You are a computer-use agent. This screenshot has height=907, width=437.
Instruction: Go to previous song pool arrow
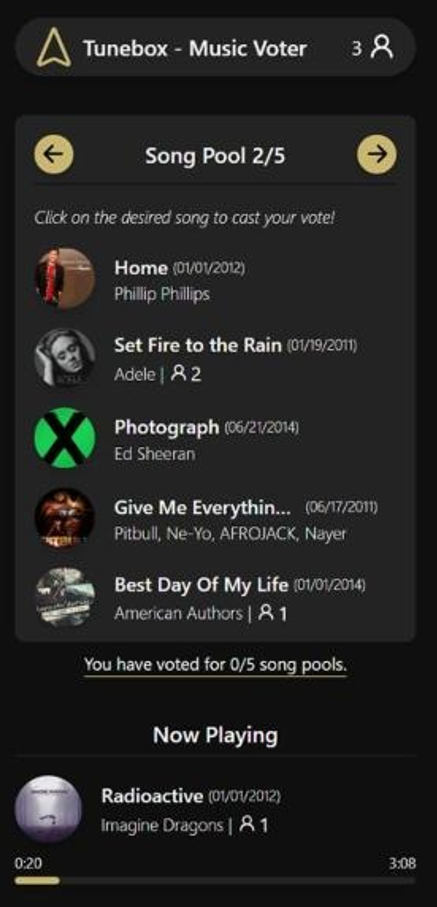tap(54, 154)
